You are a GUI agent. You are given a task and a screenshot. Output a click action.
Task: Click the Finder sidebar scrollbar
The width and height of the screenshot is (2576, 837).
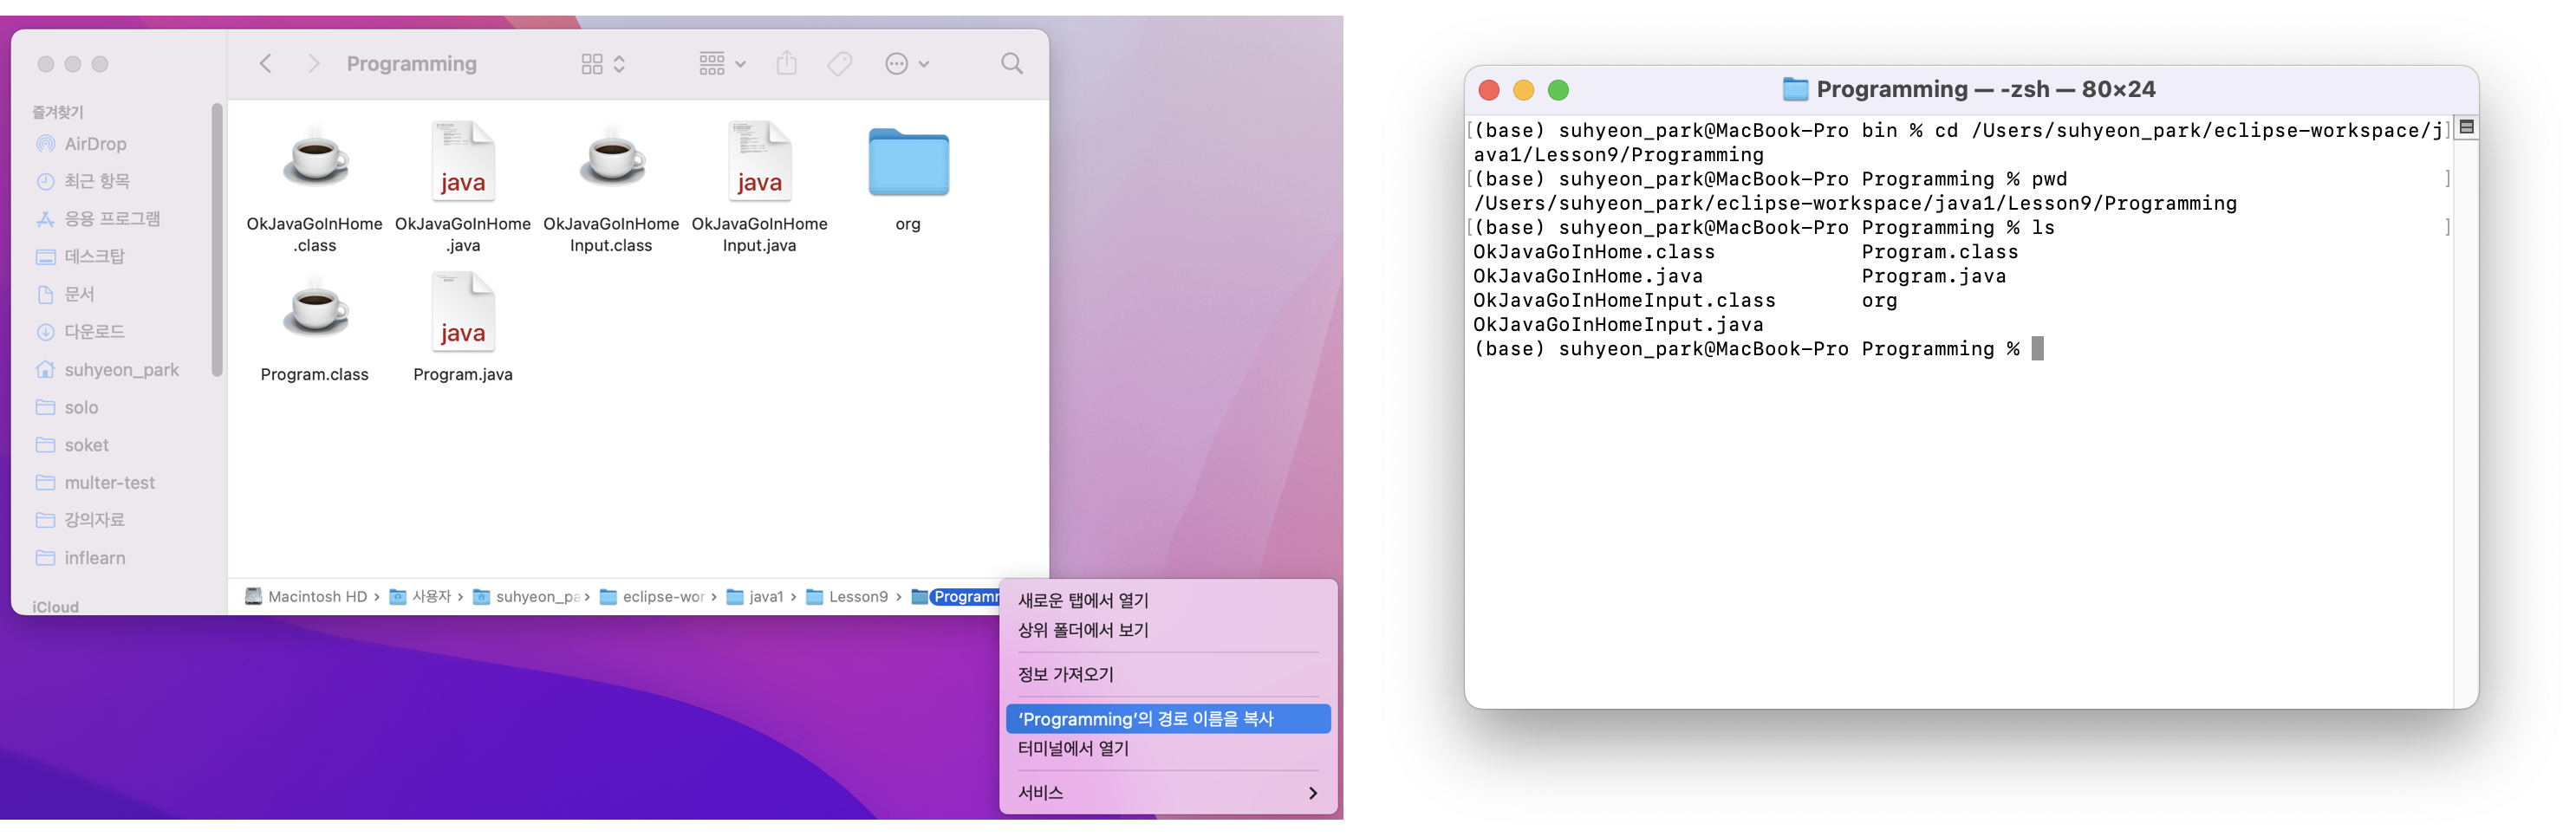coord(217,240)
